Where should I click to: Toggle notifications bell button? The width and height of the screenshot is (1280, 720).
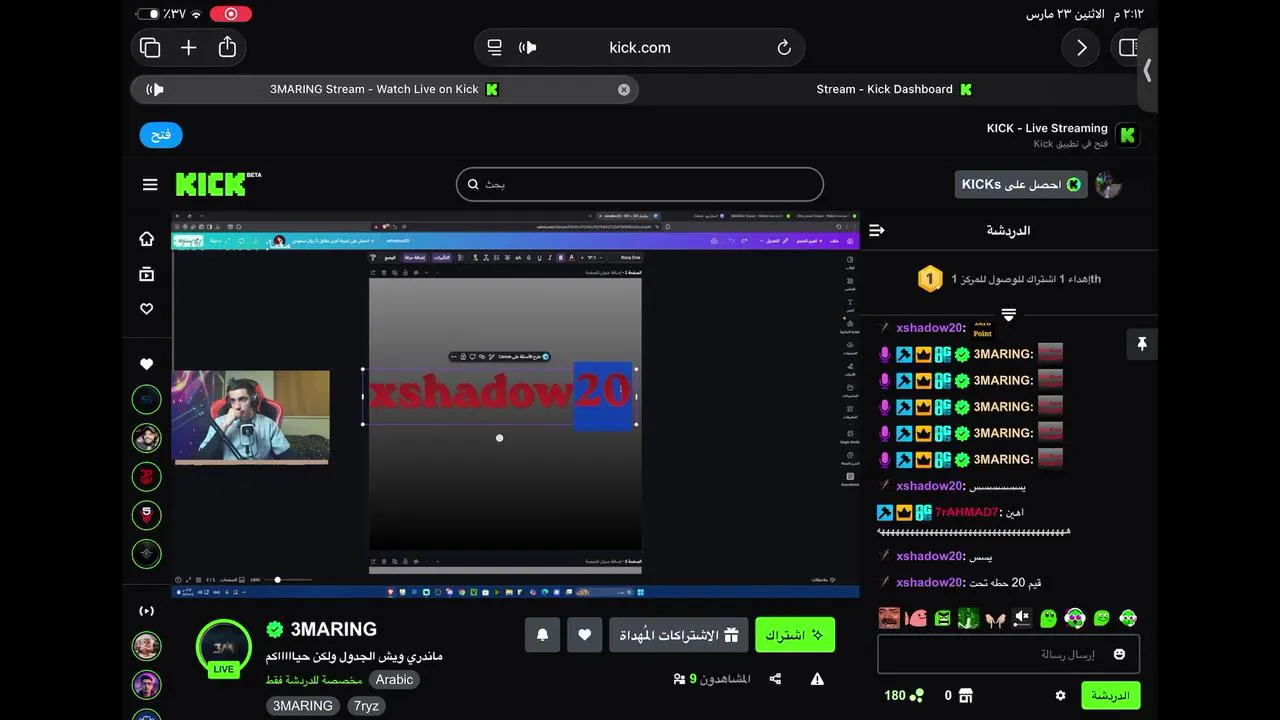(543, 635)
